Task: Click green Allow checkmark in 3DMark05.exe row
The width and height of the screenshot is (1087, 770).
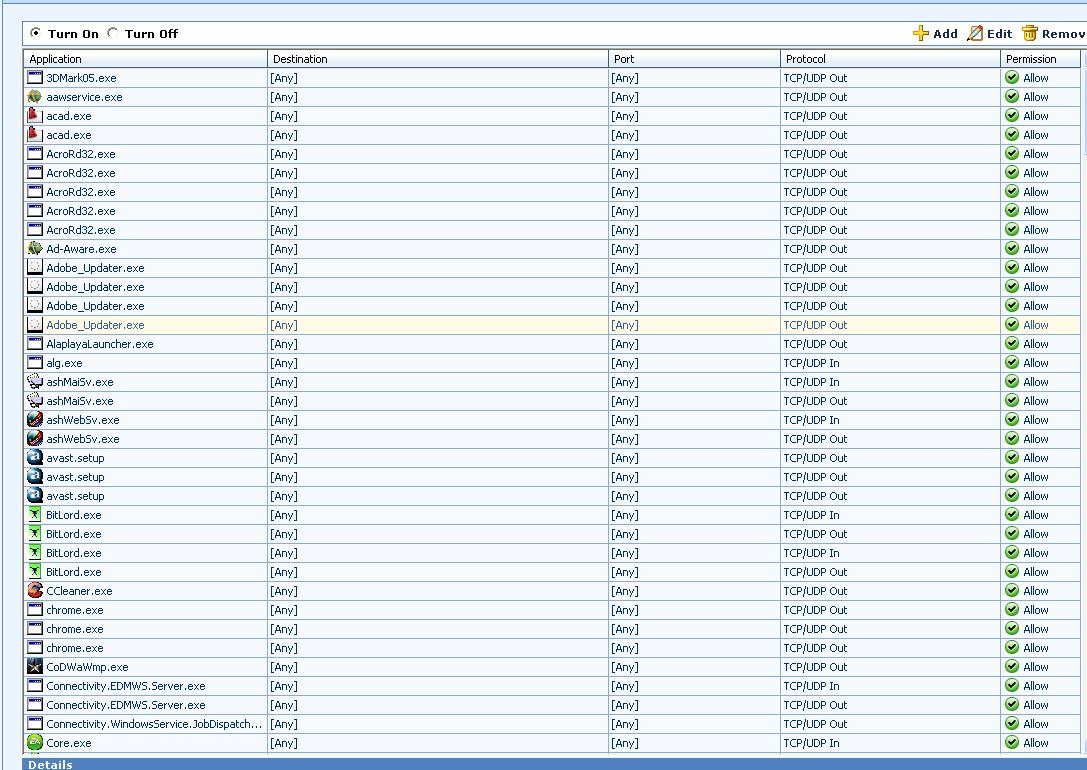Action: [1012, 78]
